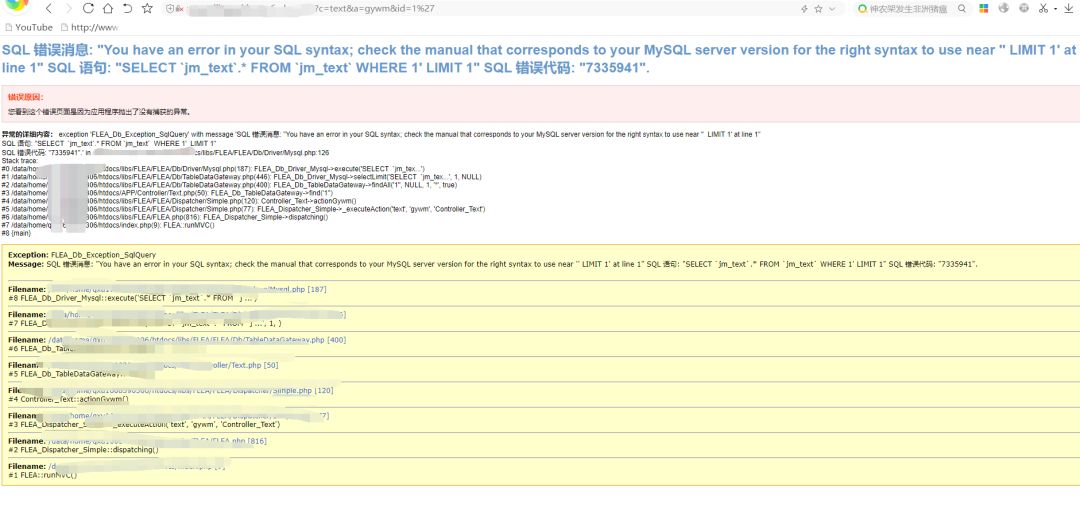The image size is (1080, 508).
Task: Click '#1 FLEA::runMVC()' entry
Action: point(43,476)
